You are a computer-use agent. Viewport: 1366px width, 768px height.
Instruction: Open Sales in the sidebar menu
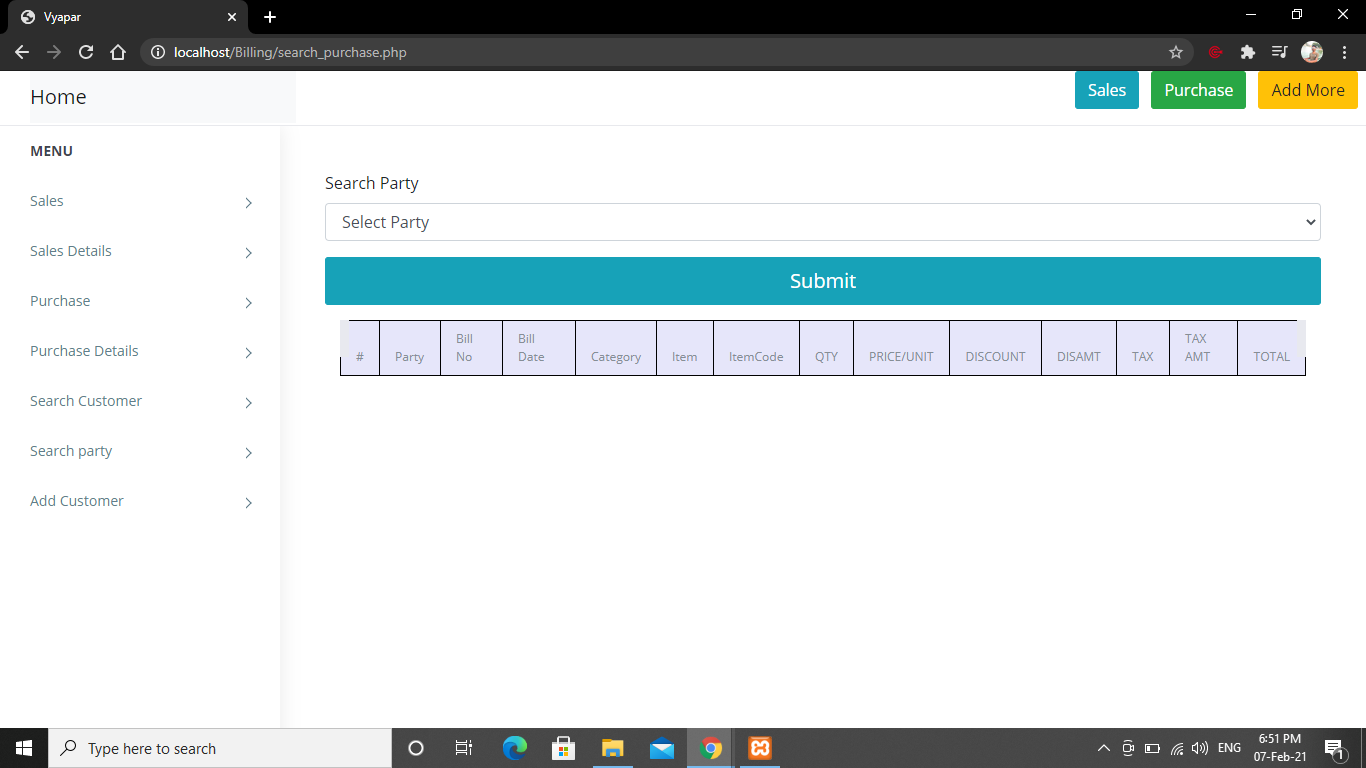47,201
